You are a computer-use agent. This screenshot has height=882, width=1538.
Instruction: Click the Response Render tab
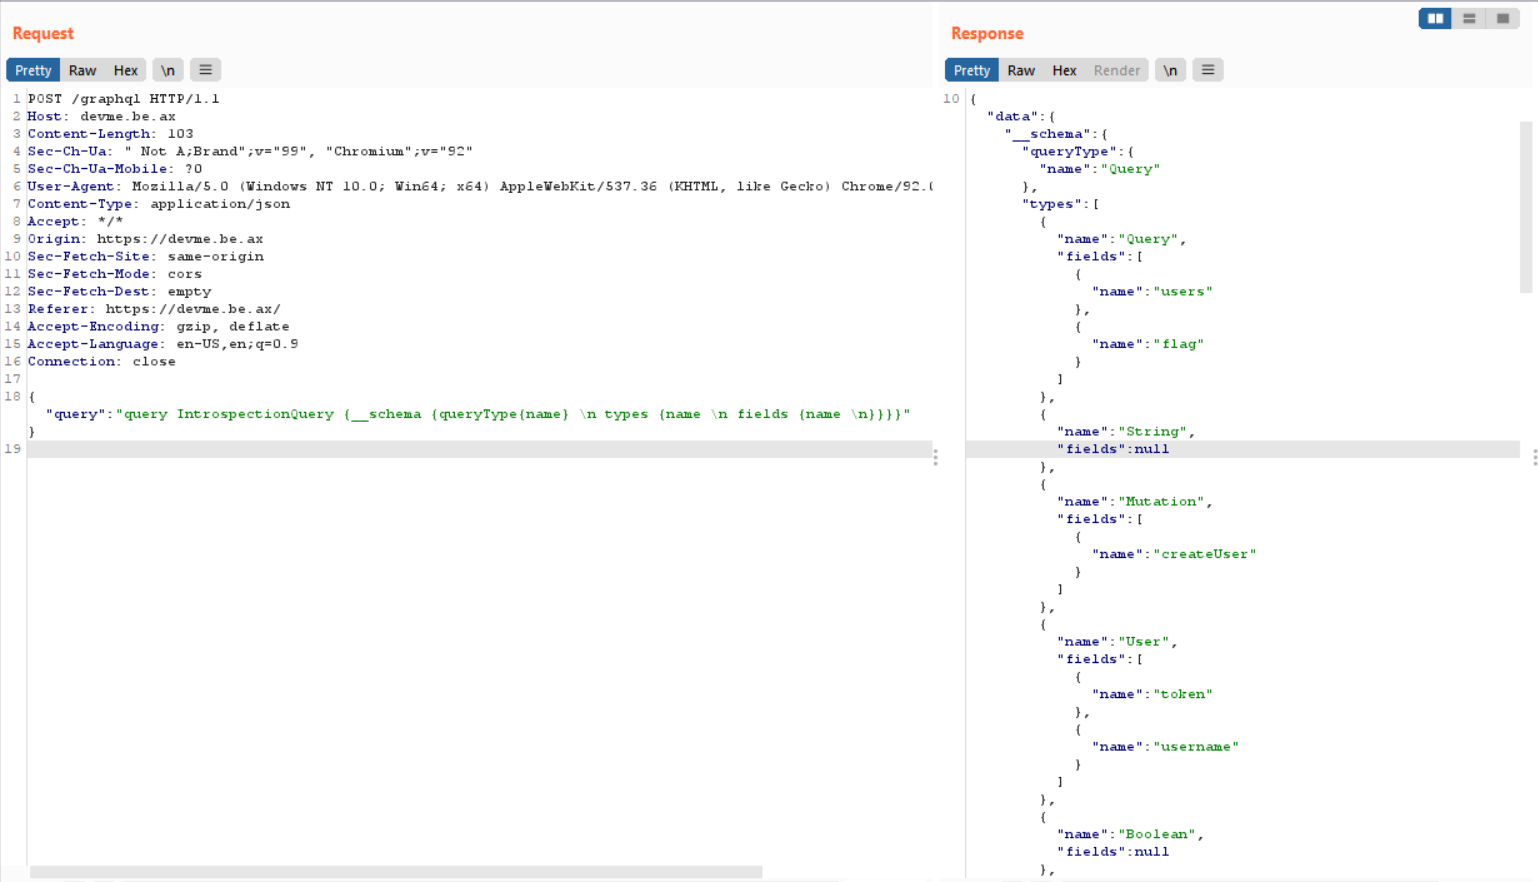[x=1116, y=70]
